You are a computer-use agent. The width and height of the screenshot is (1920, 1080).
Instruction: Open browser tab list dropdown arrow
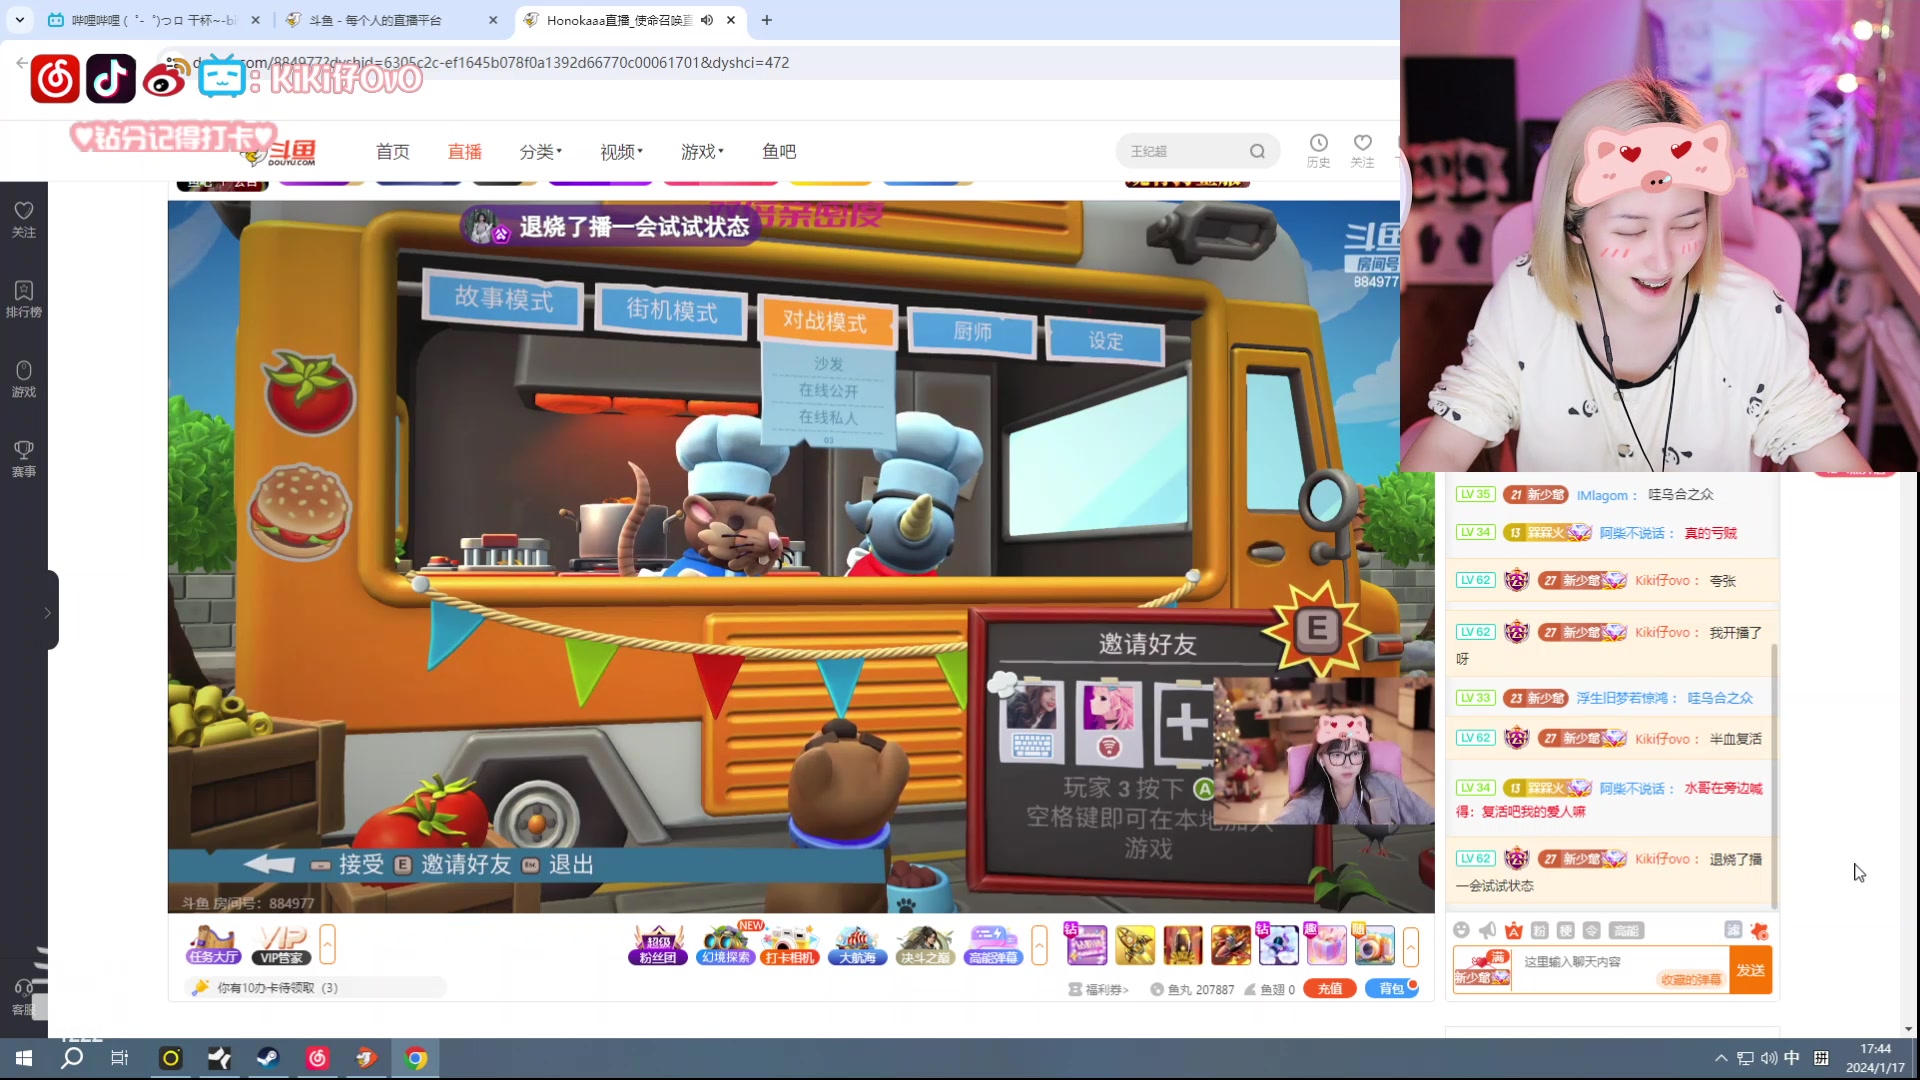point(19,20)
